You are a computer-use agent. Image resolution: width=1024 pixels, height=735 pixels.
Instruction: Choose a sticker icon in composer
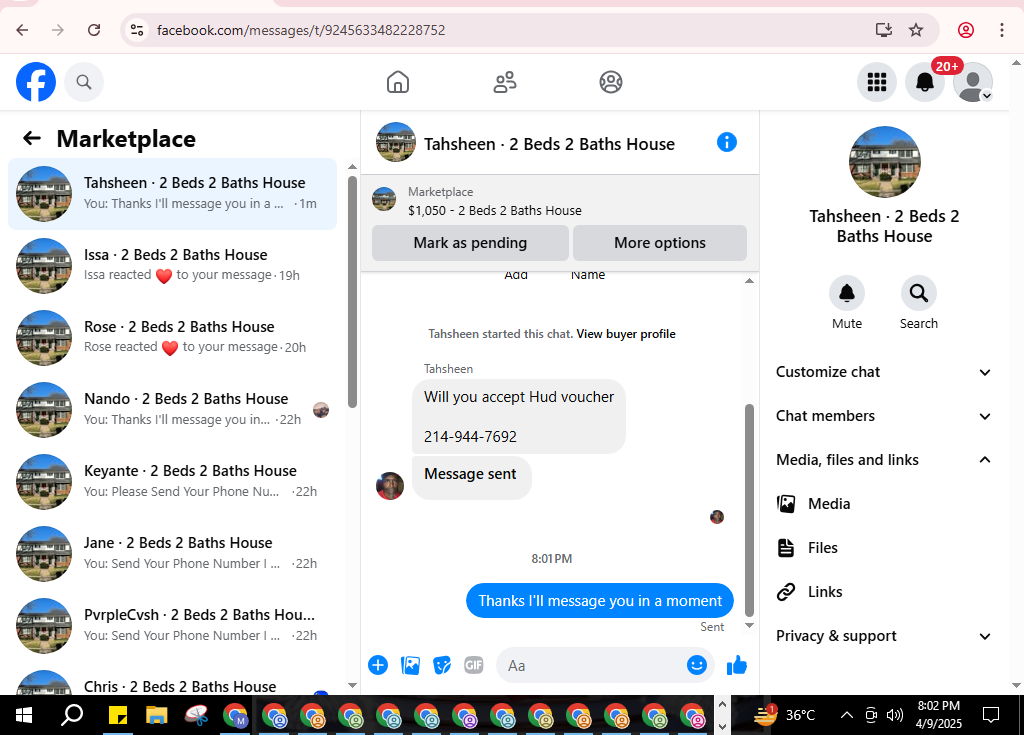(442, 665)
